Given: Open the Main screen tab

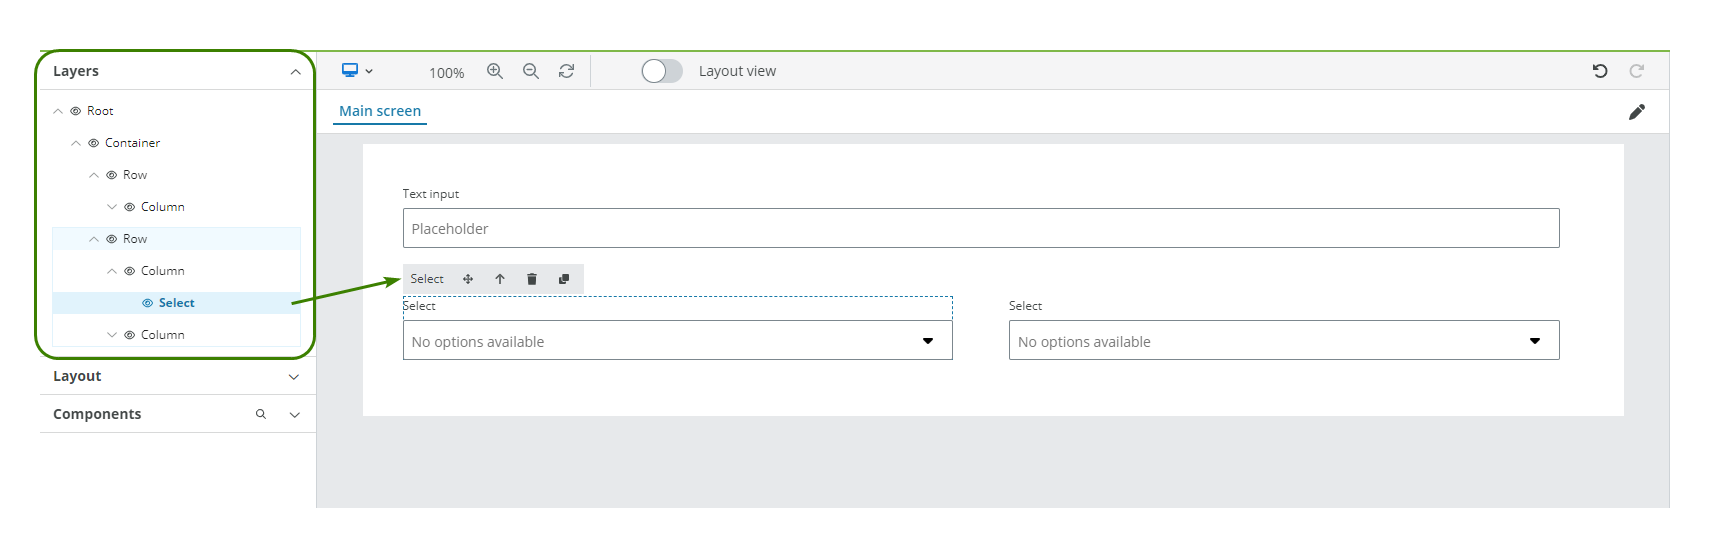Looking at the screenshot, I should pyautogui.click(x=380, y=111).
